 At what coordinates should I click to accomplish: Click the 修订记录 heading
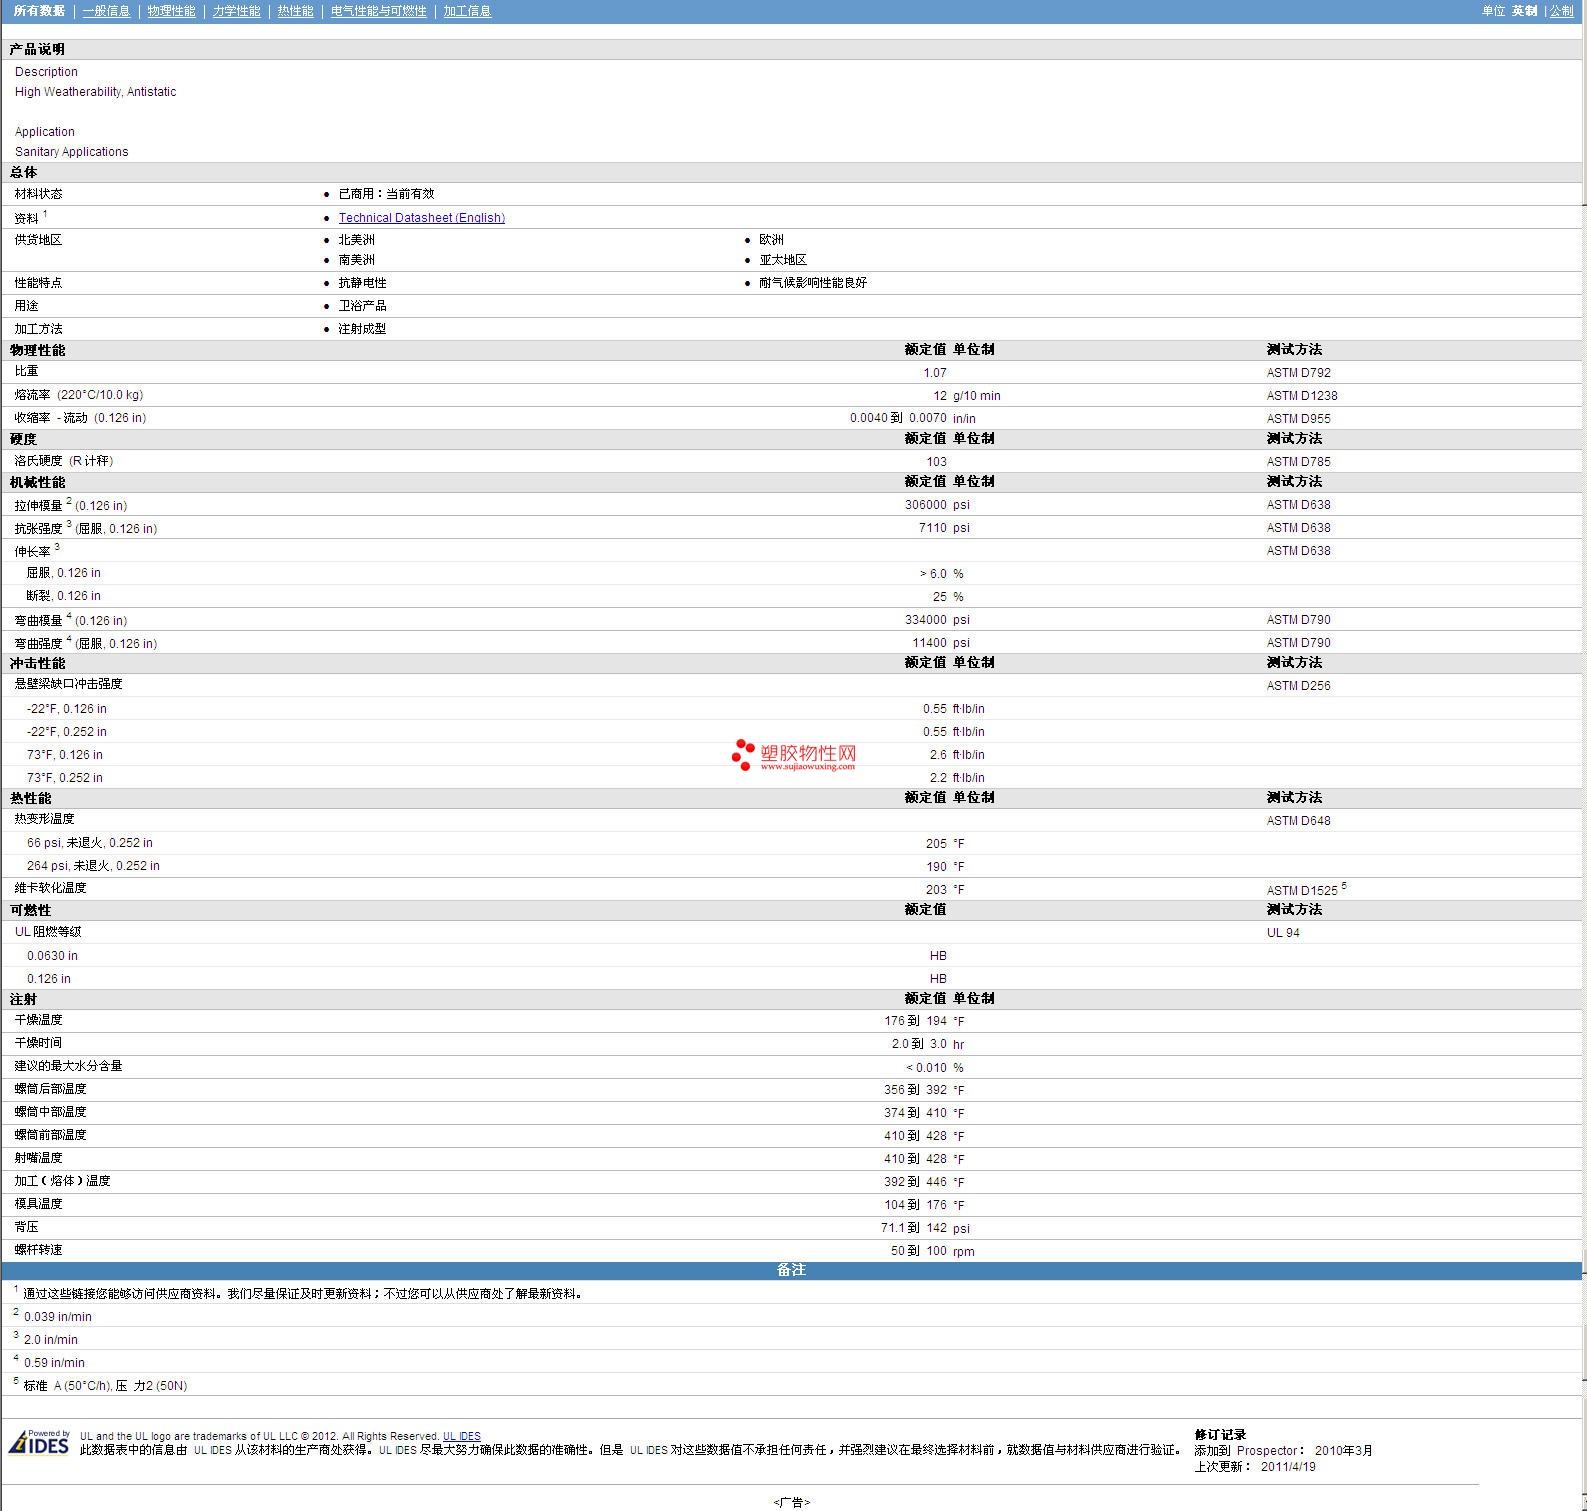pyautogui.click(x=1220, y=1435)
